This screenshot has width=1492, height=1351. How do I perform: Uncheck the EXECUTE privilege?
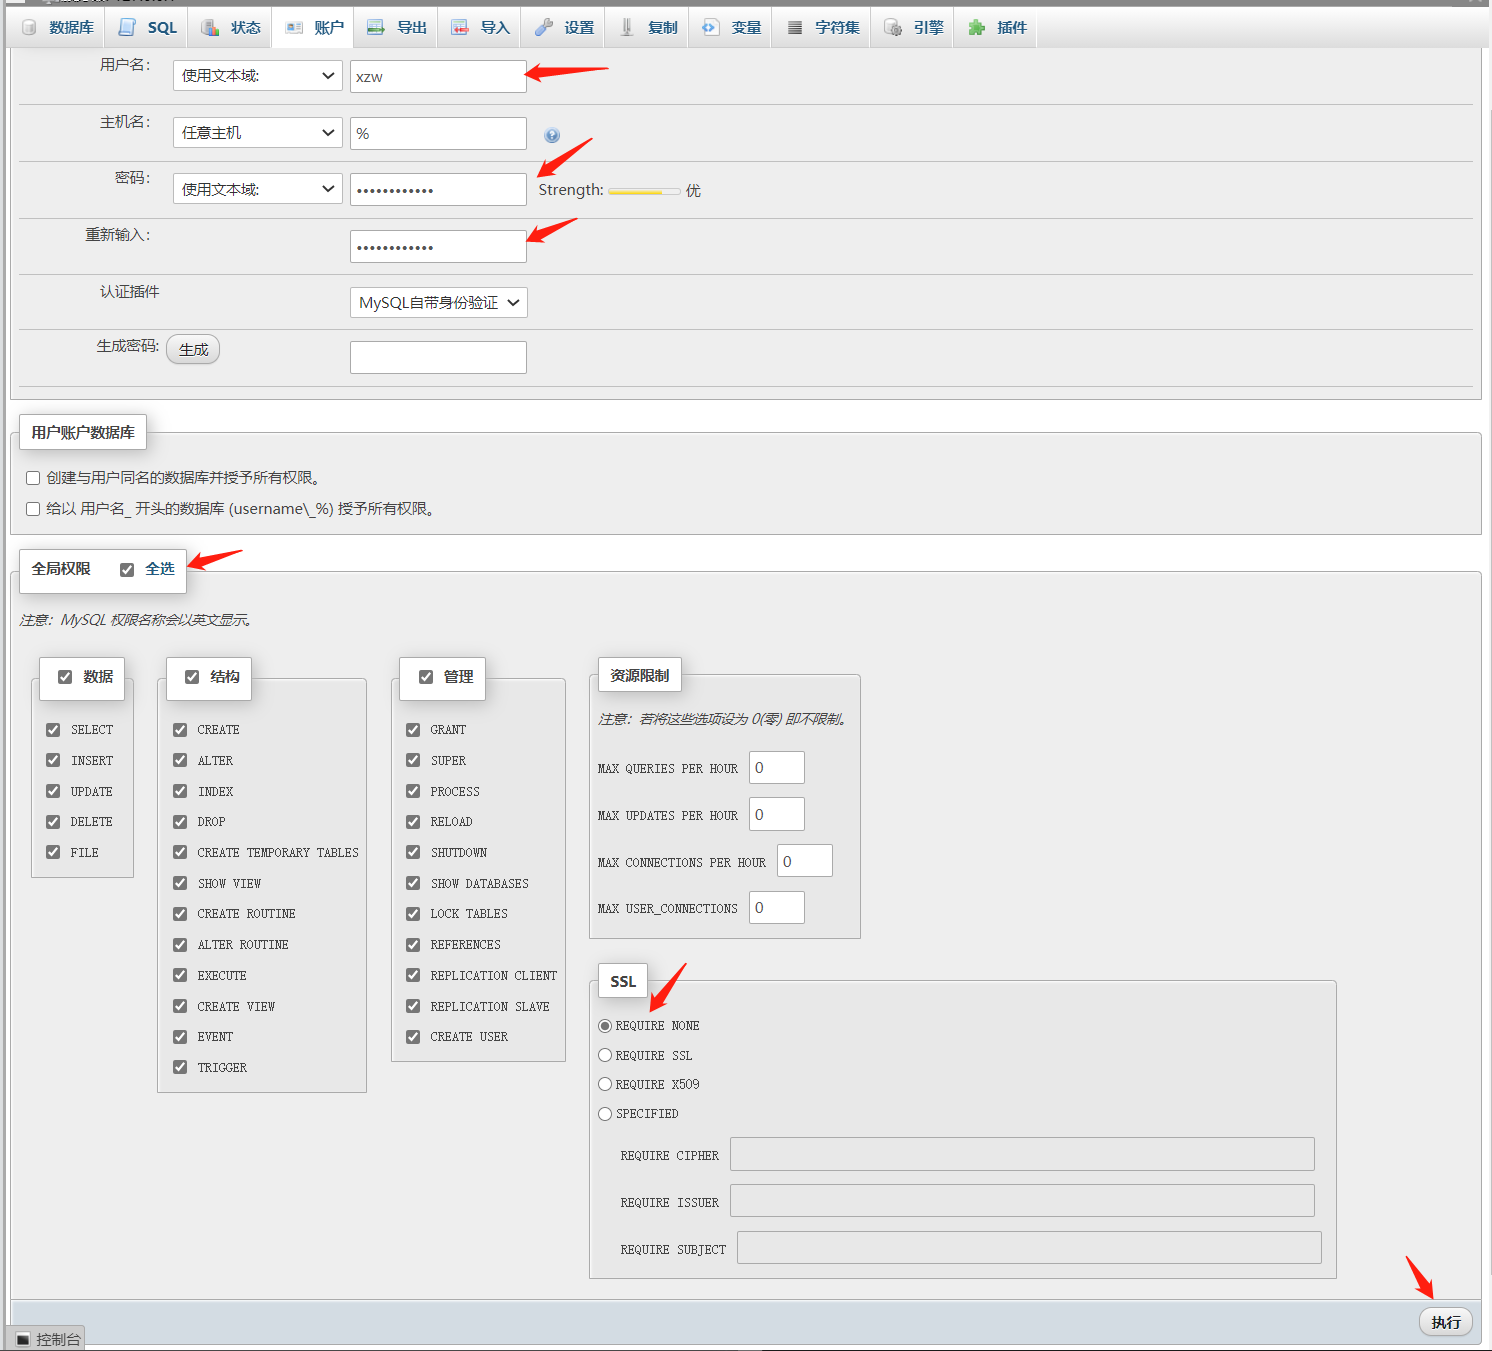pos(180,975)
